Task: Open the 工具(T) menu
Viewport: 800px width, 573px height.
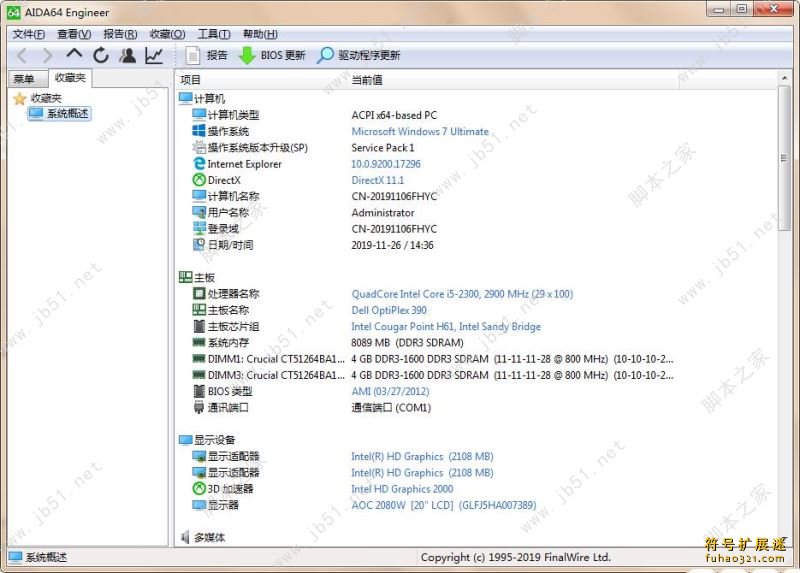Action: [214, 34]
